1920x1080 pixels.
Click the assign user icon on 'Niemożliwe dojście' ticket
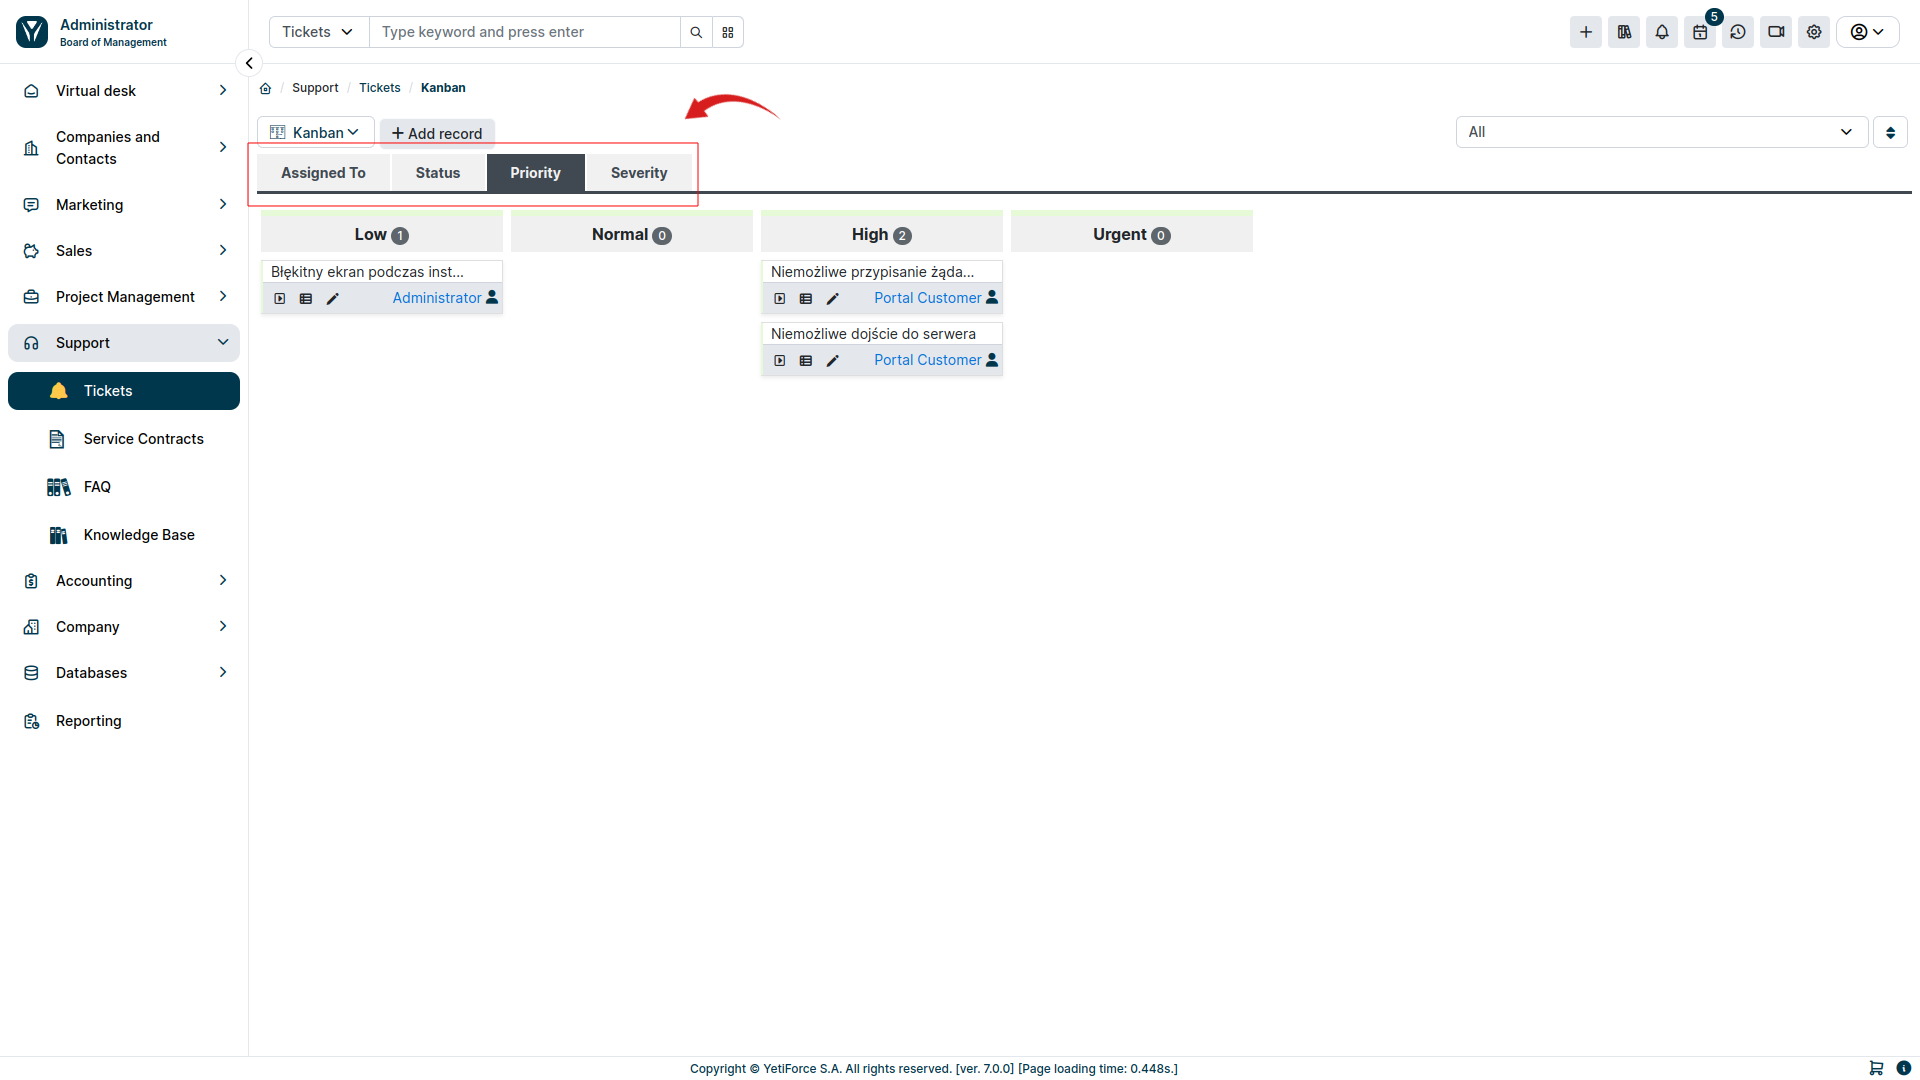click(993, 359)
